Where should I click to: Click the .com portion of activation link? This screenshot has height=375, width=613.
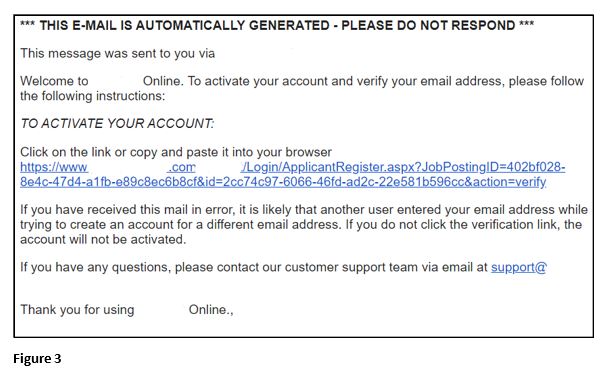(x=181, y=167)
